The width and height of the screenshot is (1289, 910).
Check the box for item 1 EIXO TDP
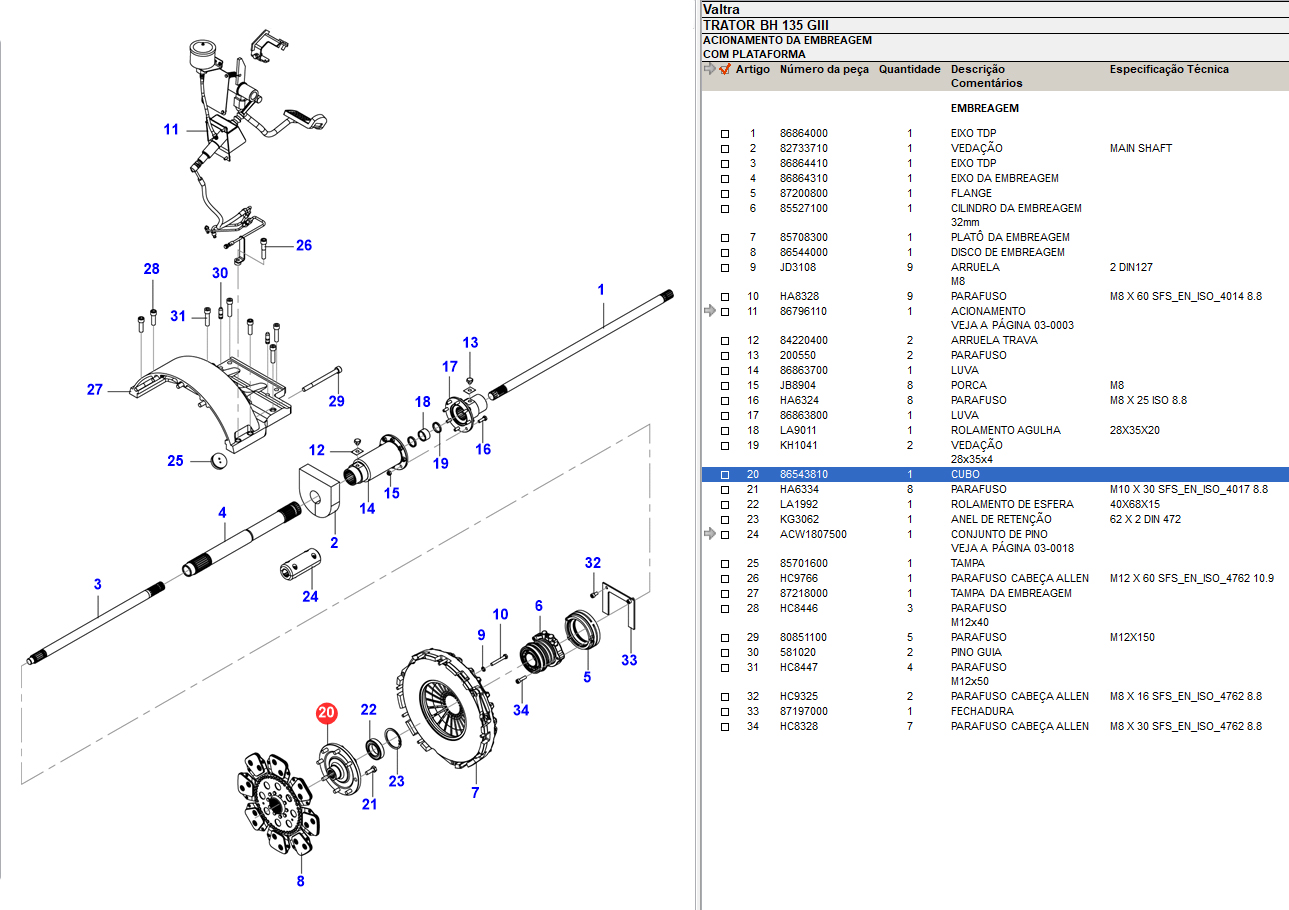tap(726, 134)
